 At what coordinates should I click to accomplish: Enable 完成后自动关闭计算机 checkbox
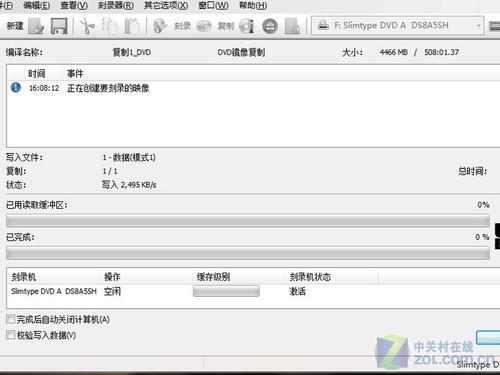pyautogui.click(x=10, y=319)
